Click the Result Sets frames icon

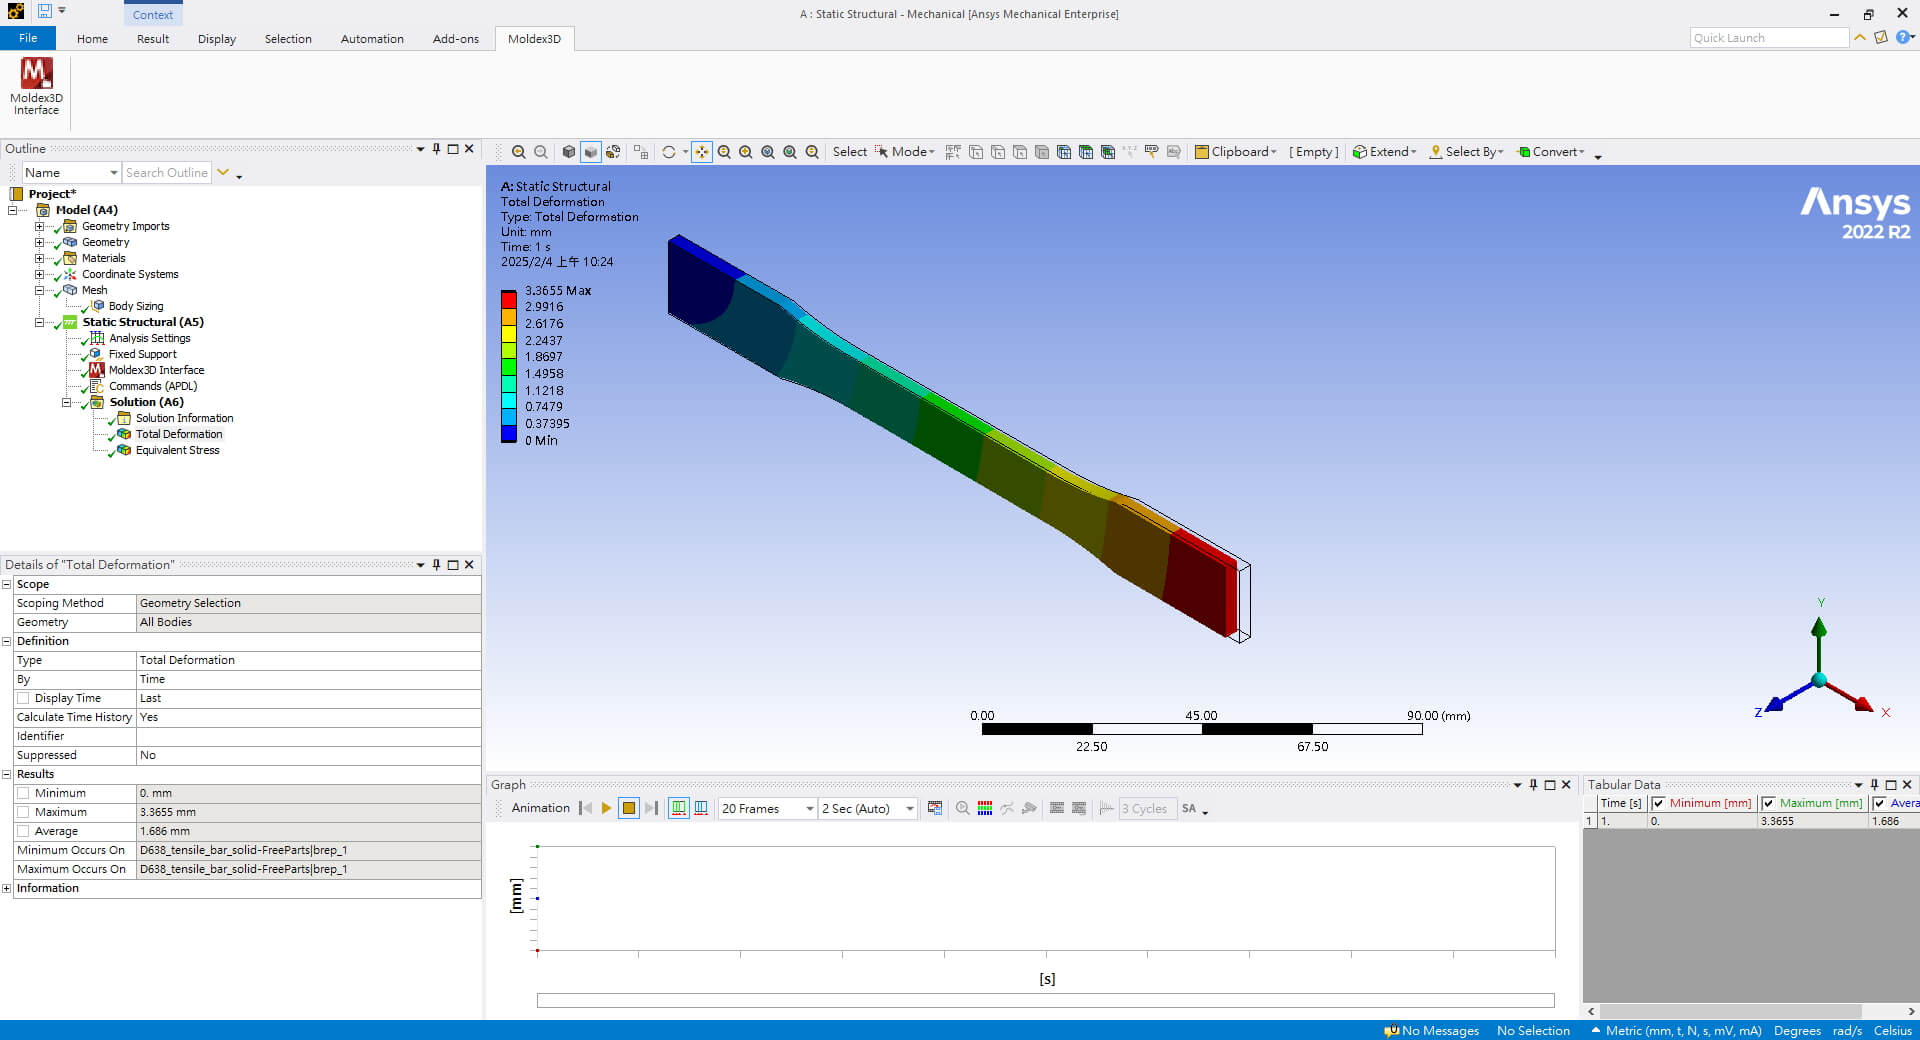701,808
